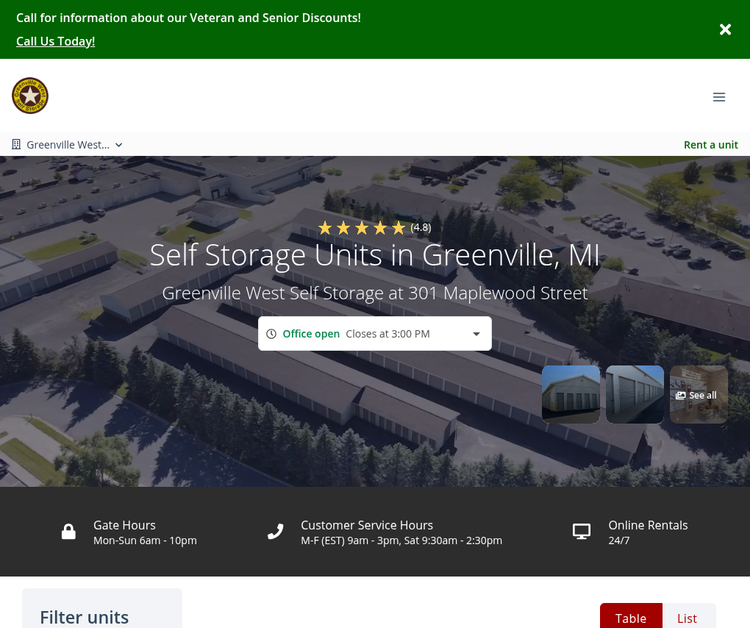
Task: Switch to the Table view tab
Action: [x=630, y=617]
